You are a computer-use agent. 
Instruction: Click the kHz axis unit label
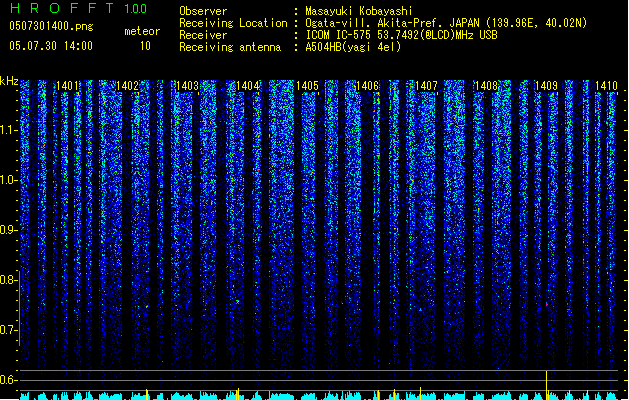(x=9, y=81)
